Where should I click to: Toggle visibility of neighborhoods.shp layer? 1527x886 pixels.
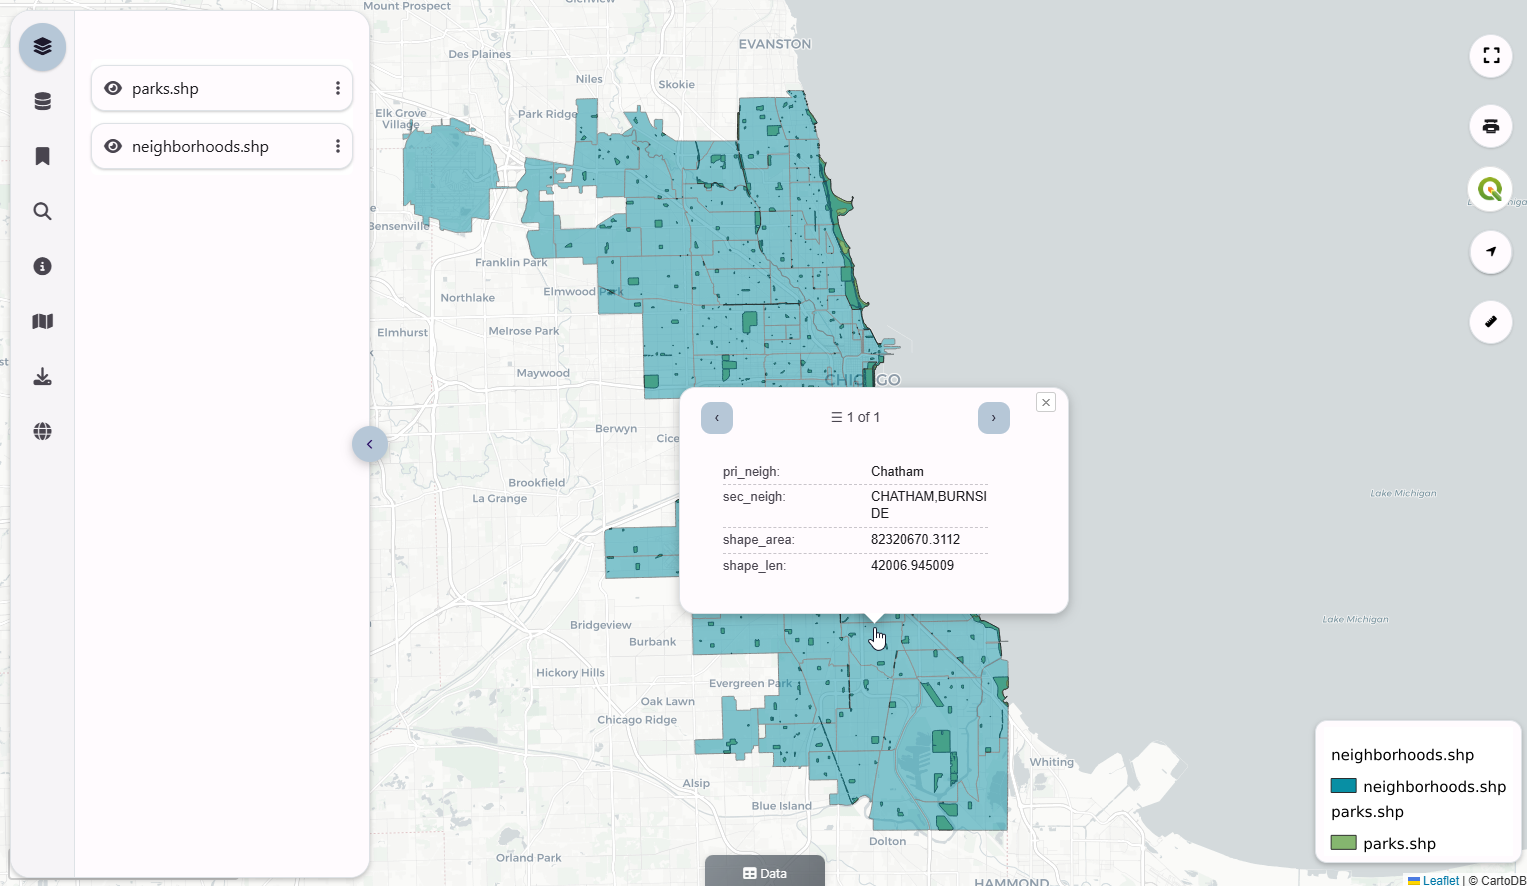coord(113,146)
